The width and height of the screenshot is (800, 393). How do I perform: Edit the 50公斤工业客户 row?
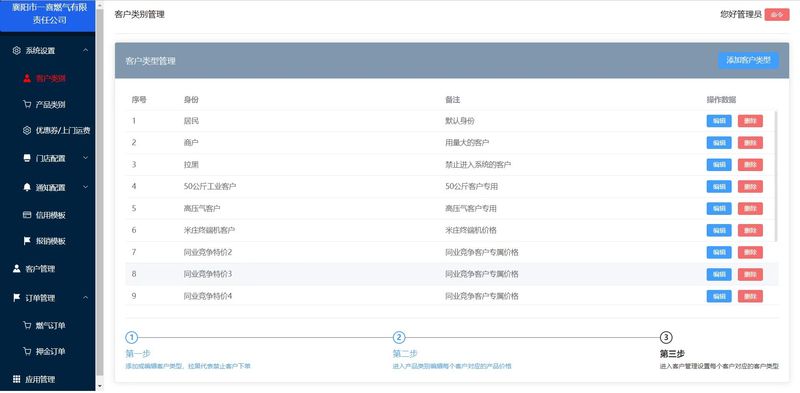pyautogui.click(x=719, y=187)
